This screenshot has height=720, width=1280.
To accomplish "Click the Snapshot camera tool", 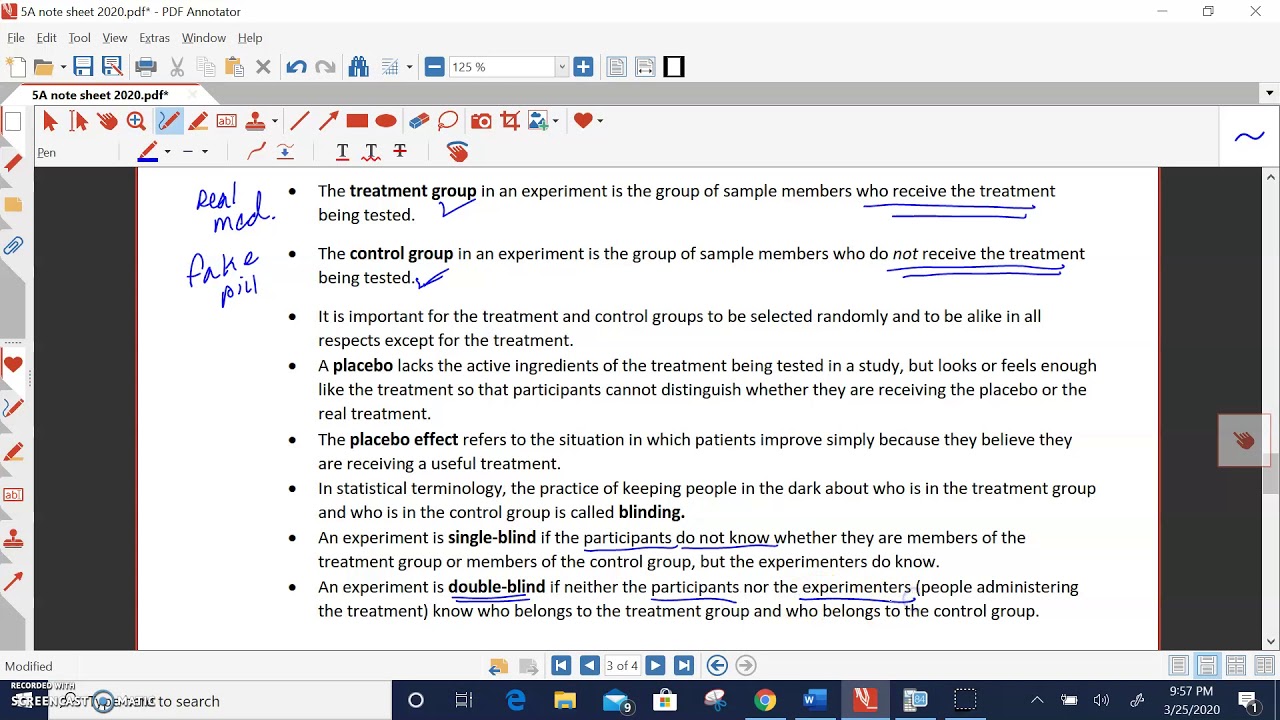I will pos(481,121).
